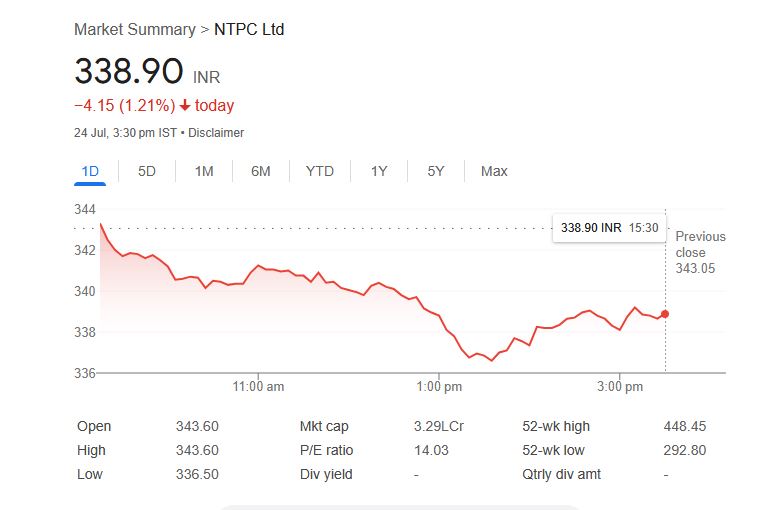Open the Disclaimer link
Screen dimensions: 770x510
tap(216, 133)
